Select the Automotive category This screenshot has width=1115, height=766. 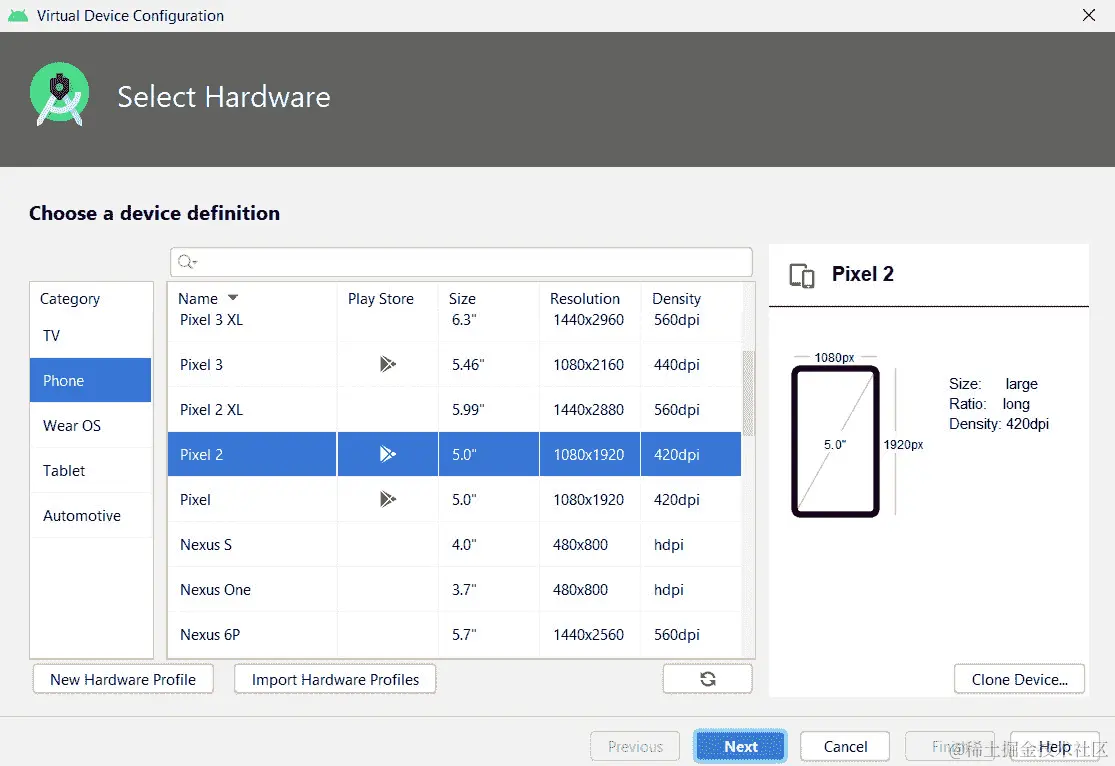click(91, 516)
